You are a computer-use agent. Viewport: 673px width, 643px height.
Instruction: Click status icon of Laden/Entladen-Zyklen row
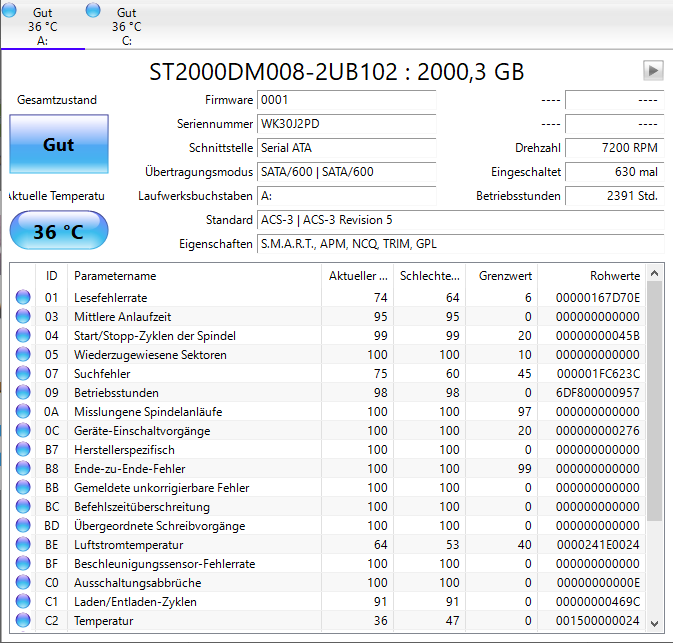(23, 601)
